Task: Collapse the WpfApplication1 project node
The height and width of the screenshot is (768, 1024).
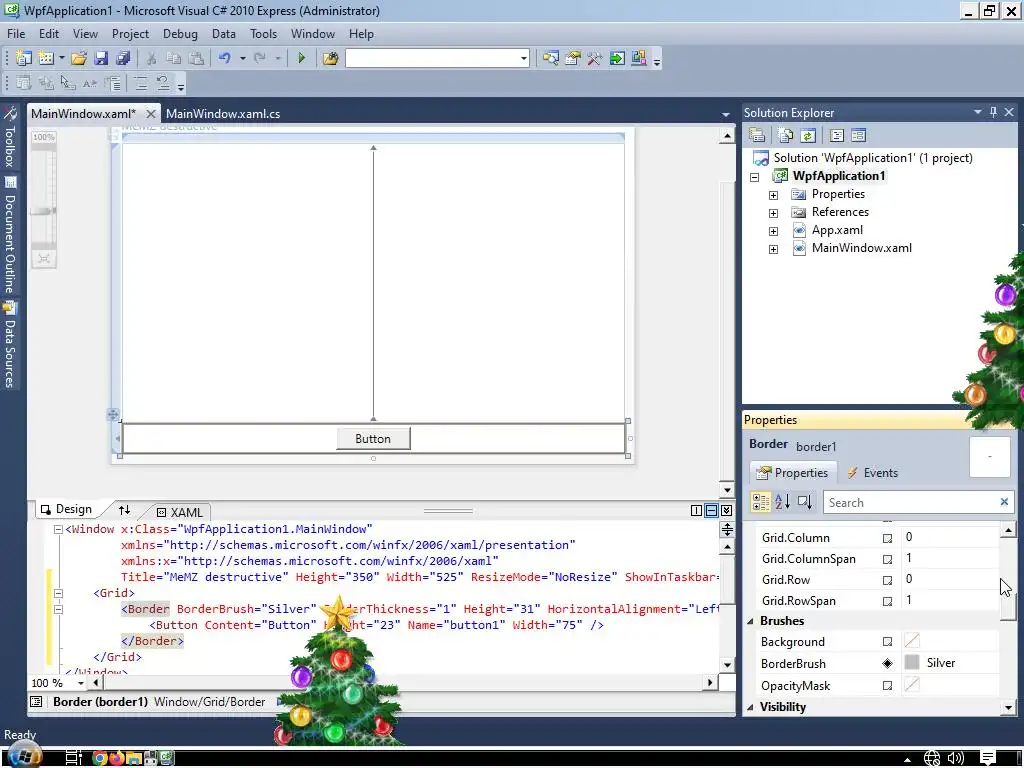Action: (x=755, y=177)
